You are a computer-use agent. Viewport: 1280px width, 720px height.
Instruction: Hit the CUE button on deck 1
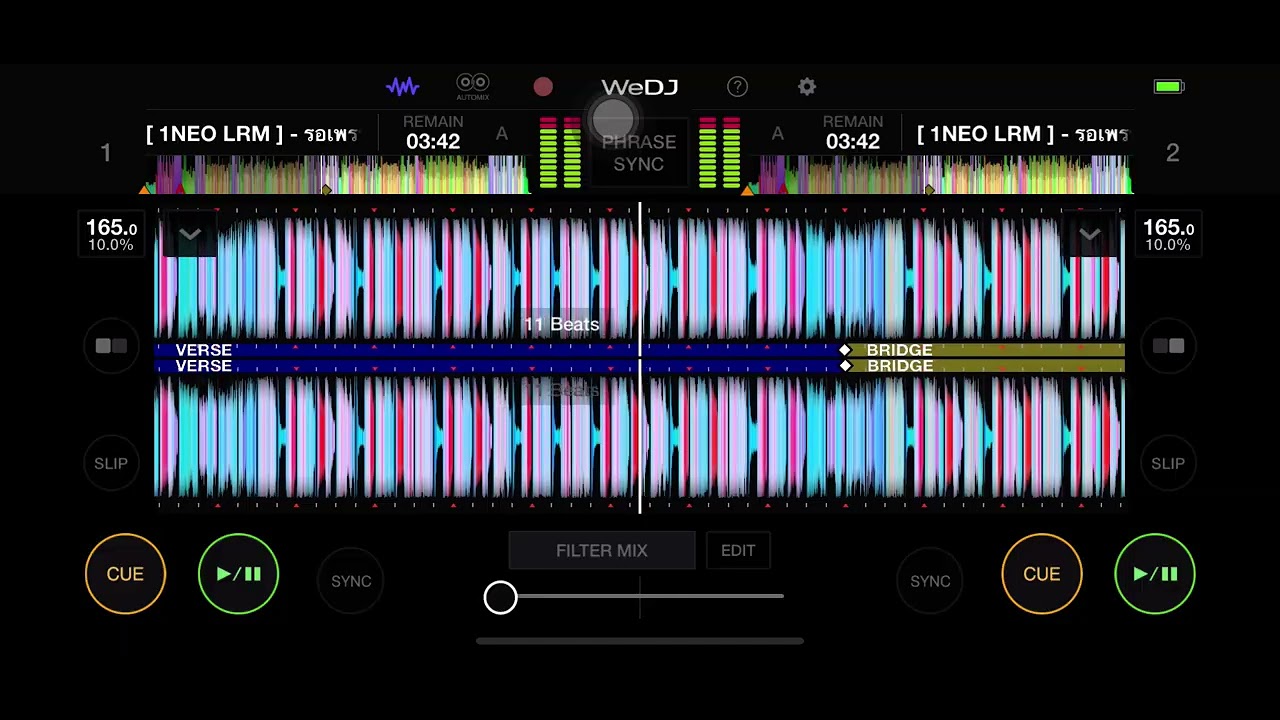[x=125, y=574]
